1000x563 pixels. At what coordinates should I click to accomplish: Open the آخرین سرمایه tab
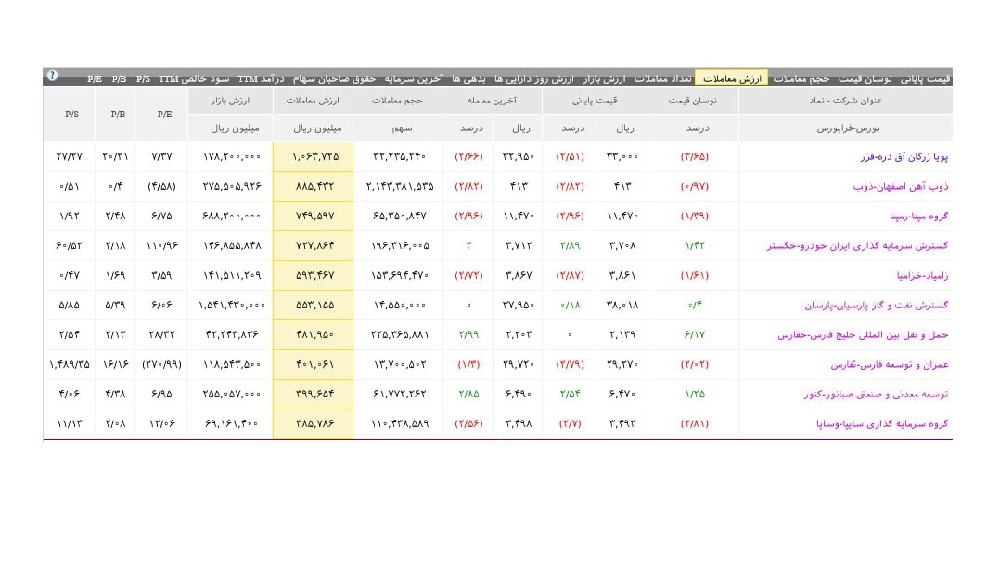coord(413,78)
